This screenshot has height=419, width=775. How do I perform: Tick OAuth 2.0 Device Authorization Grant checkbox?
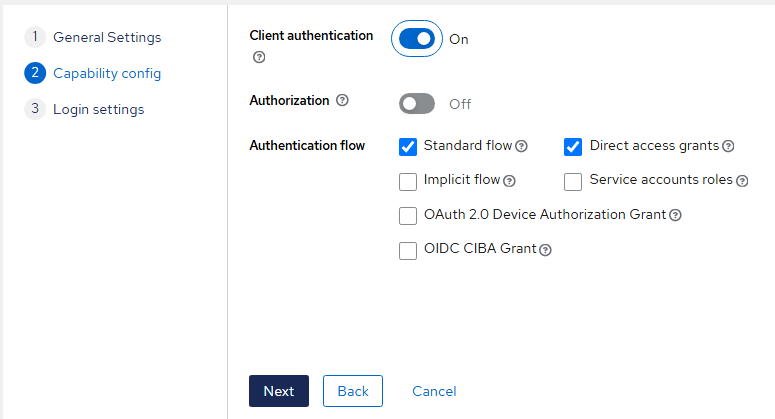coord(408,215)
